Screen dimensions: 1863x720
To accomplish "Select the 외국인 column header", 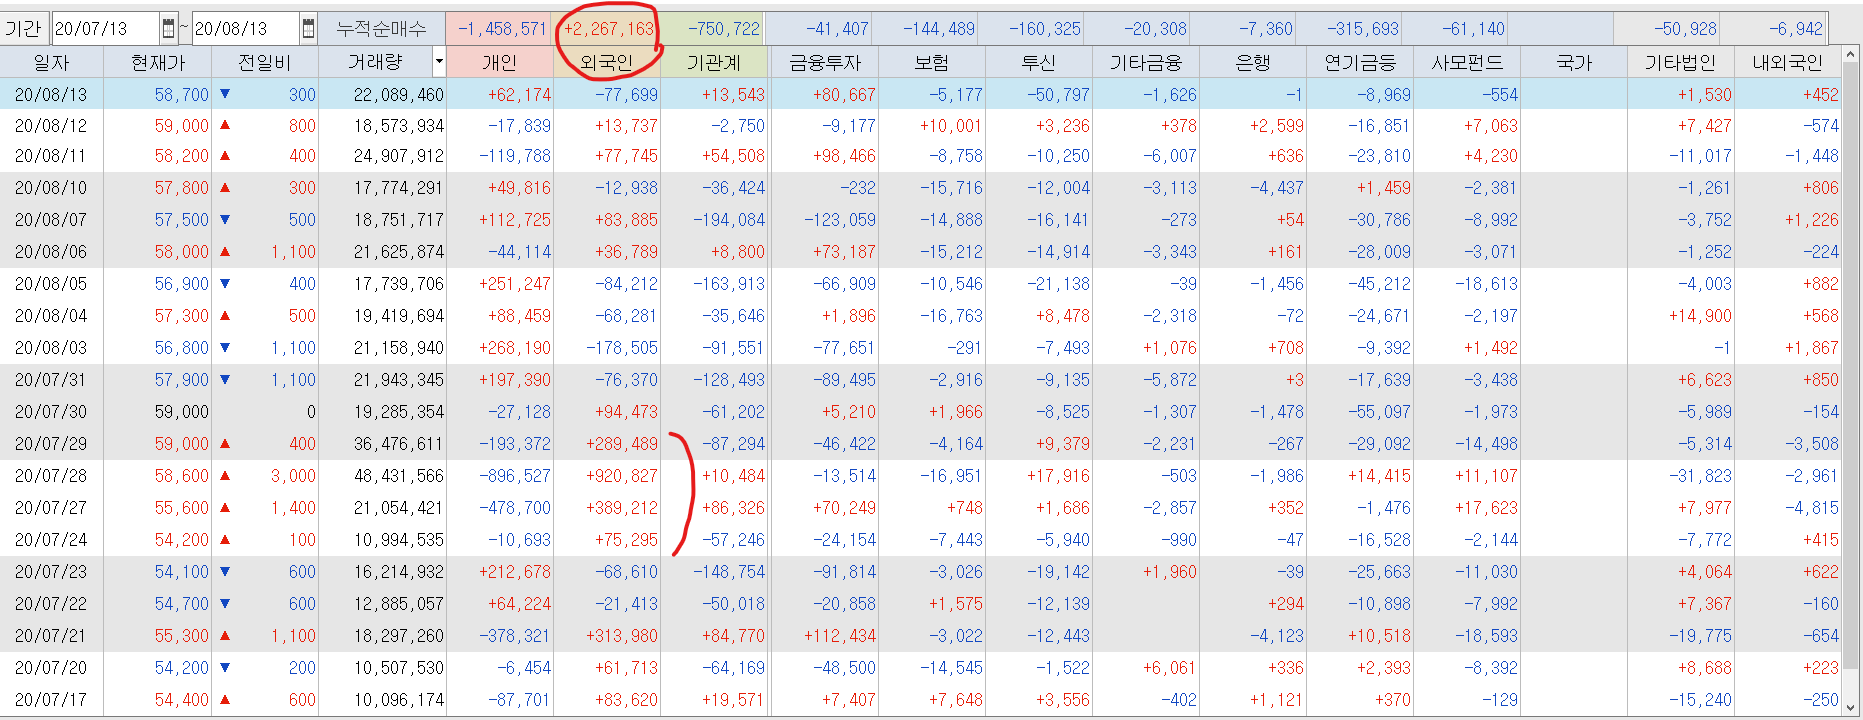I will 606,63.
